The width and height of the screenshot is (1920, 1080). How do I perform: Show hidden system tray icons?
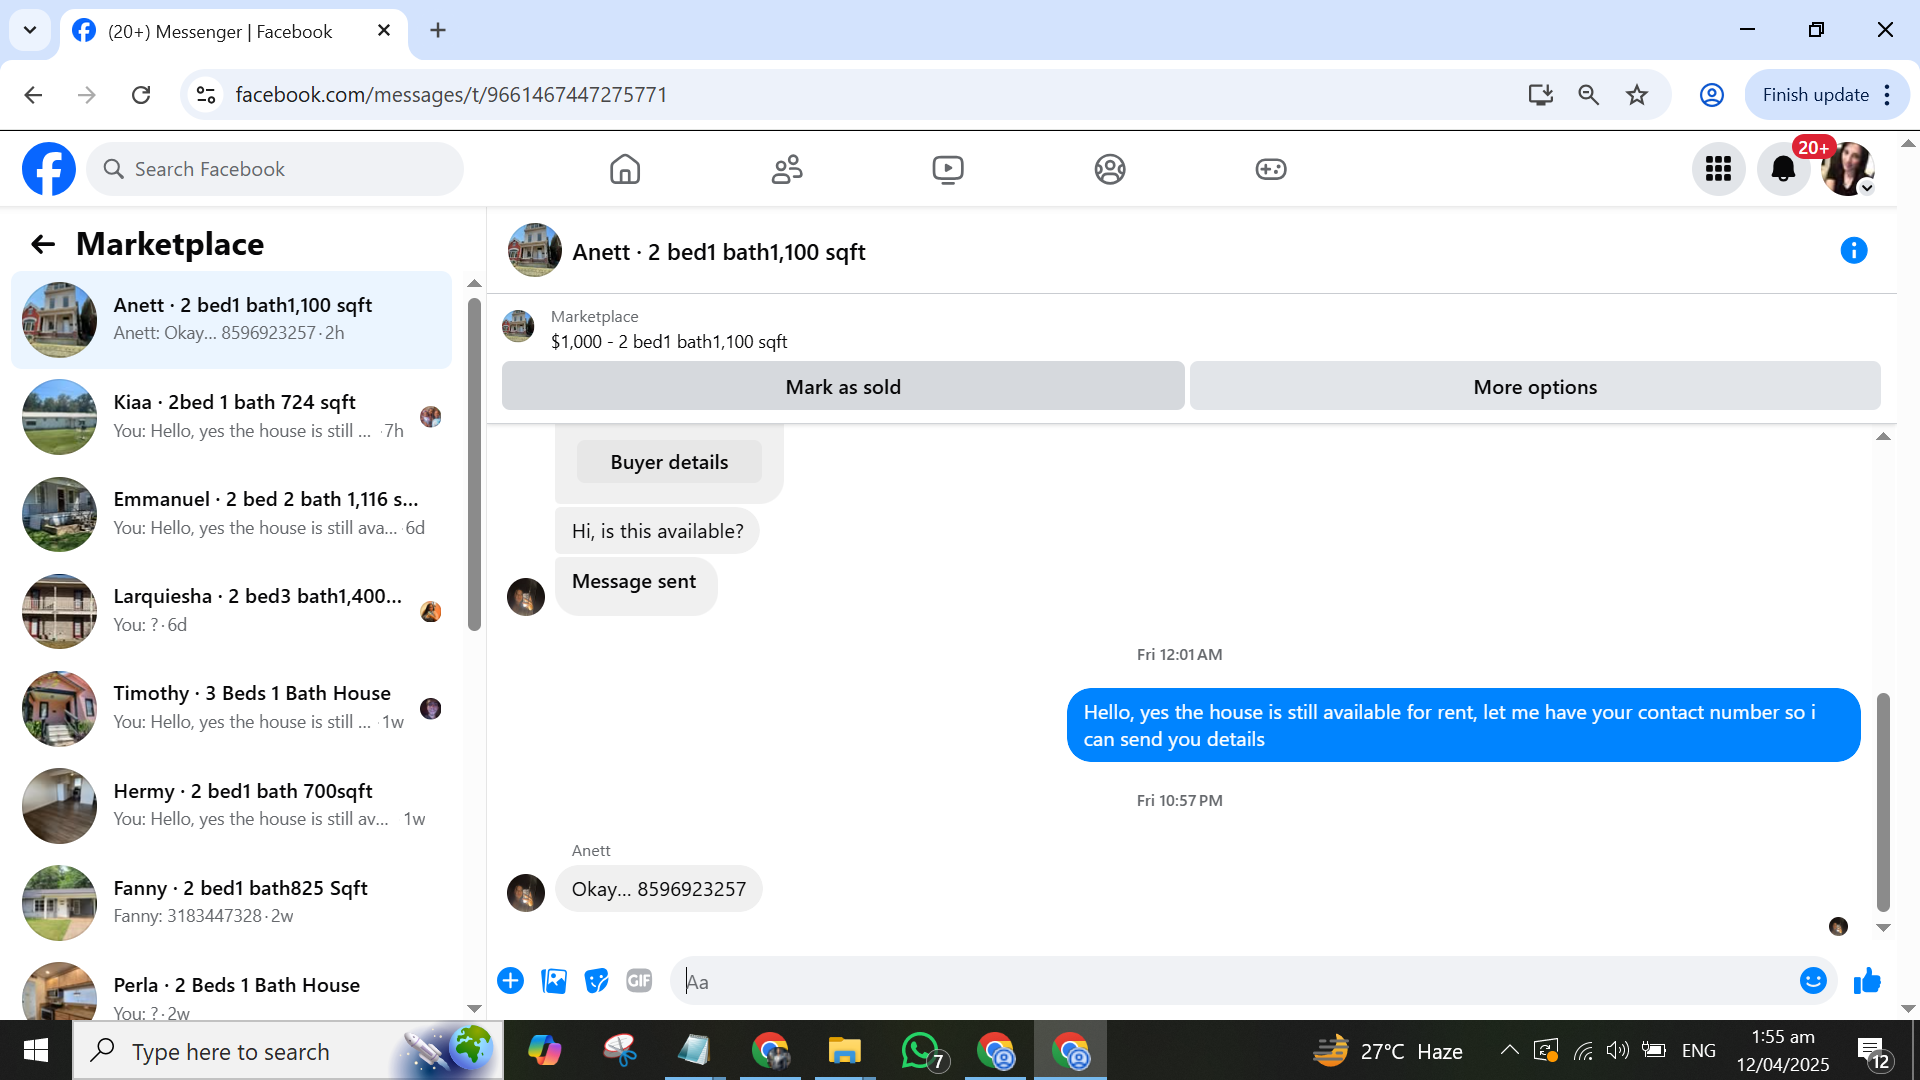[x=1510, y=1050]
